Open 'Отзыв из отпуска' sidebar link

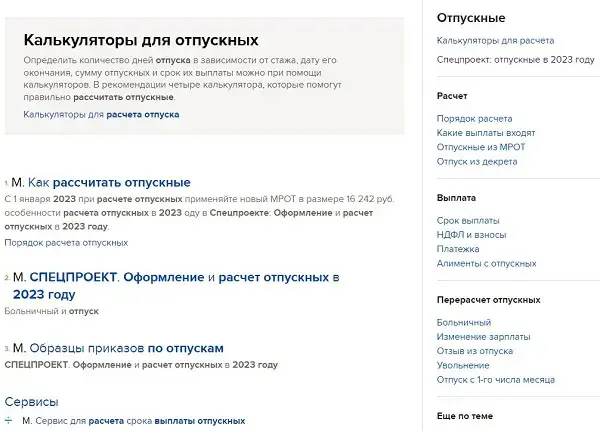tap(474, 351)
